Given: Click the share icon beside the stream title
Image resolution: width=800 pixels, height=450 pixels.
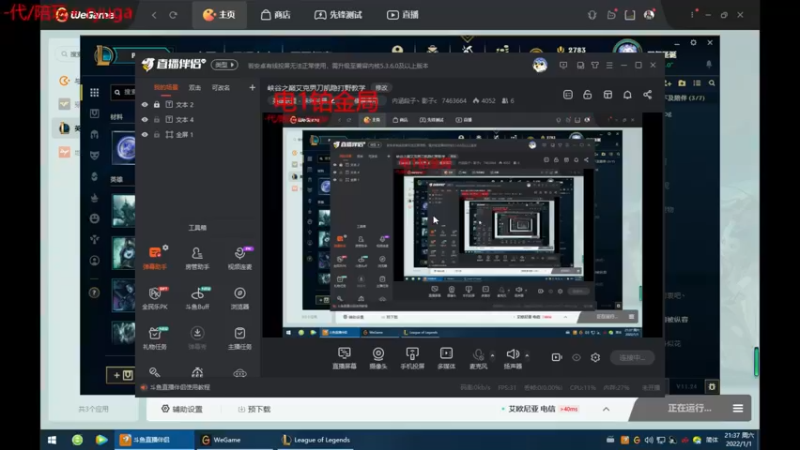Looking at the screenshot, I should (x=647, y=95).
